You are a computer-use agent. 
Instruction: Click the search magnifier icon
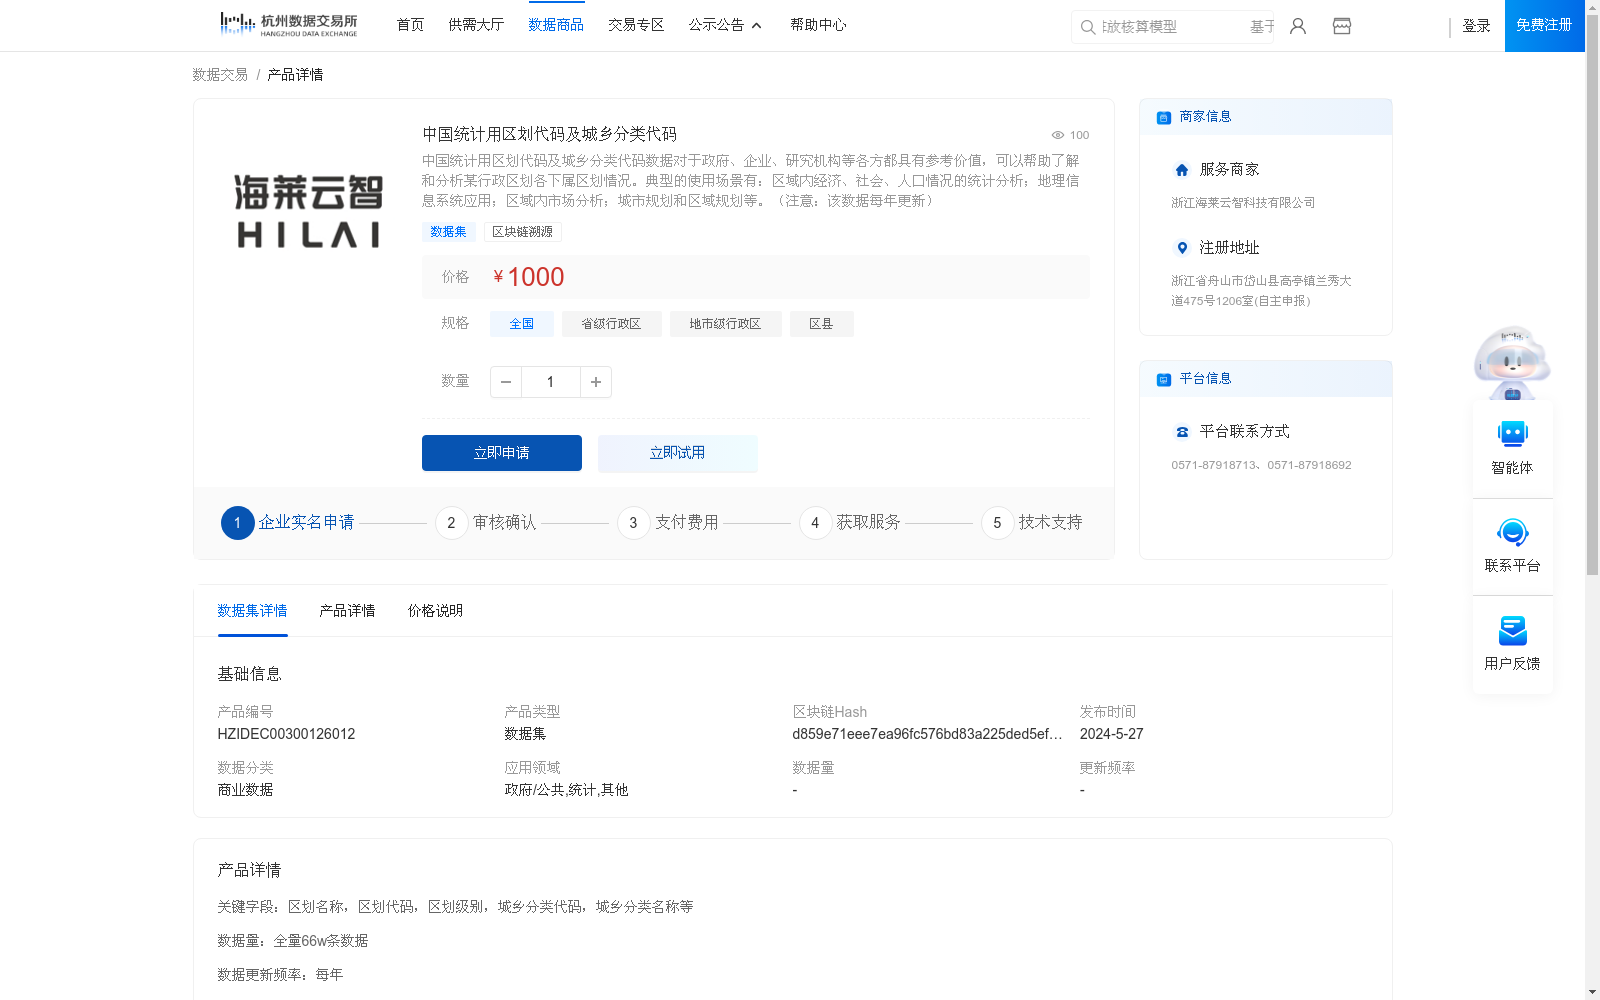1087,27
